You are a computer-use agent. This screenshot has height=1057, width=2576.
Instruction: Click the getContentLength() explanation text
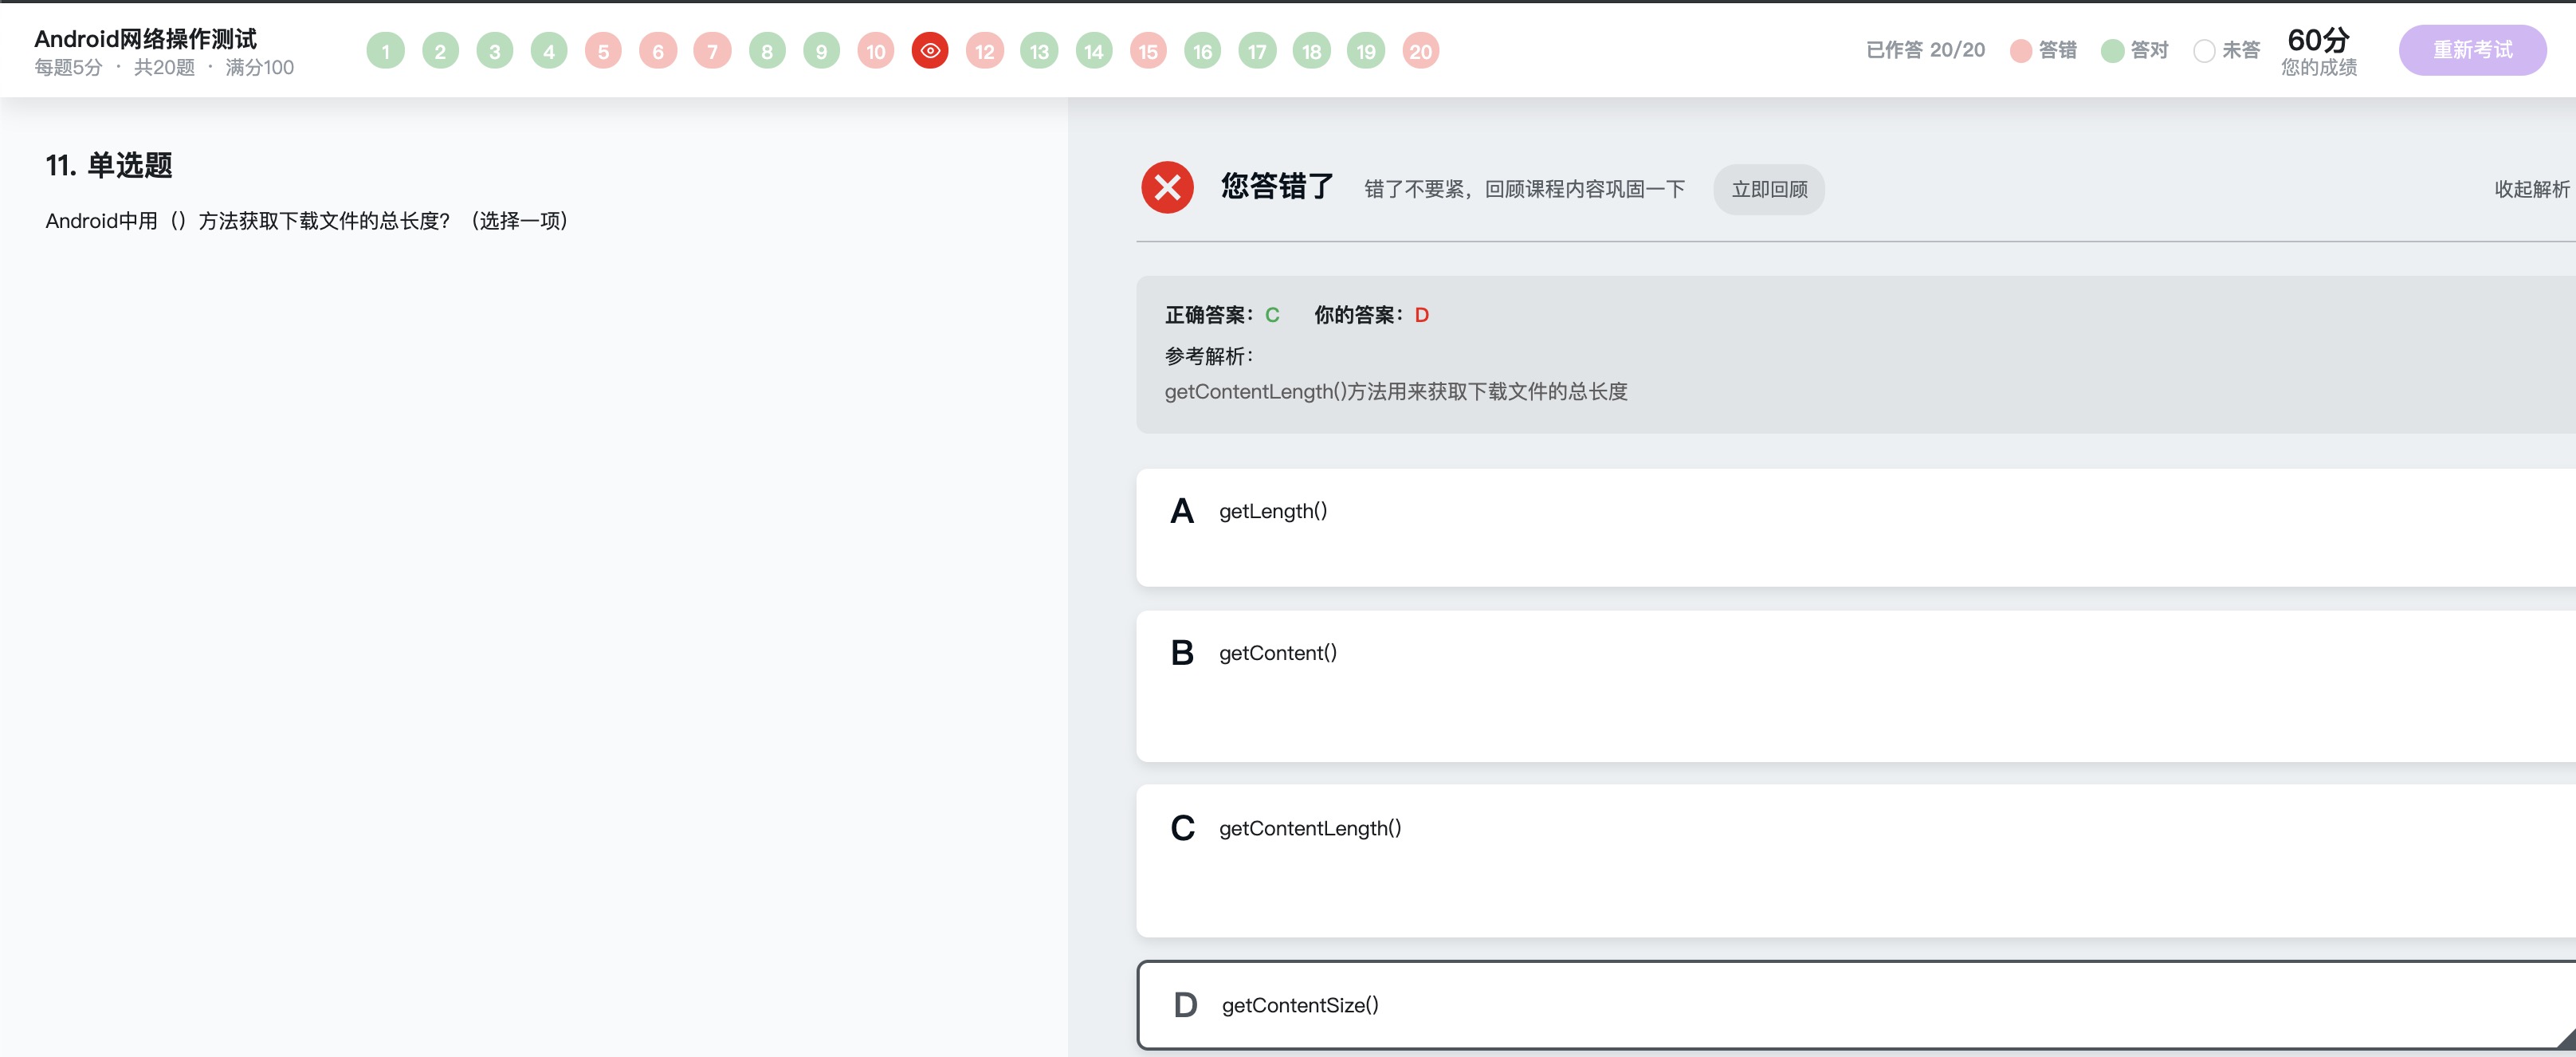click(x=1396, y=391)
